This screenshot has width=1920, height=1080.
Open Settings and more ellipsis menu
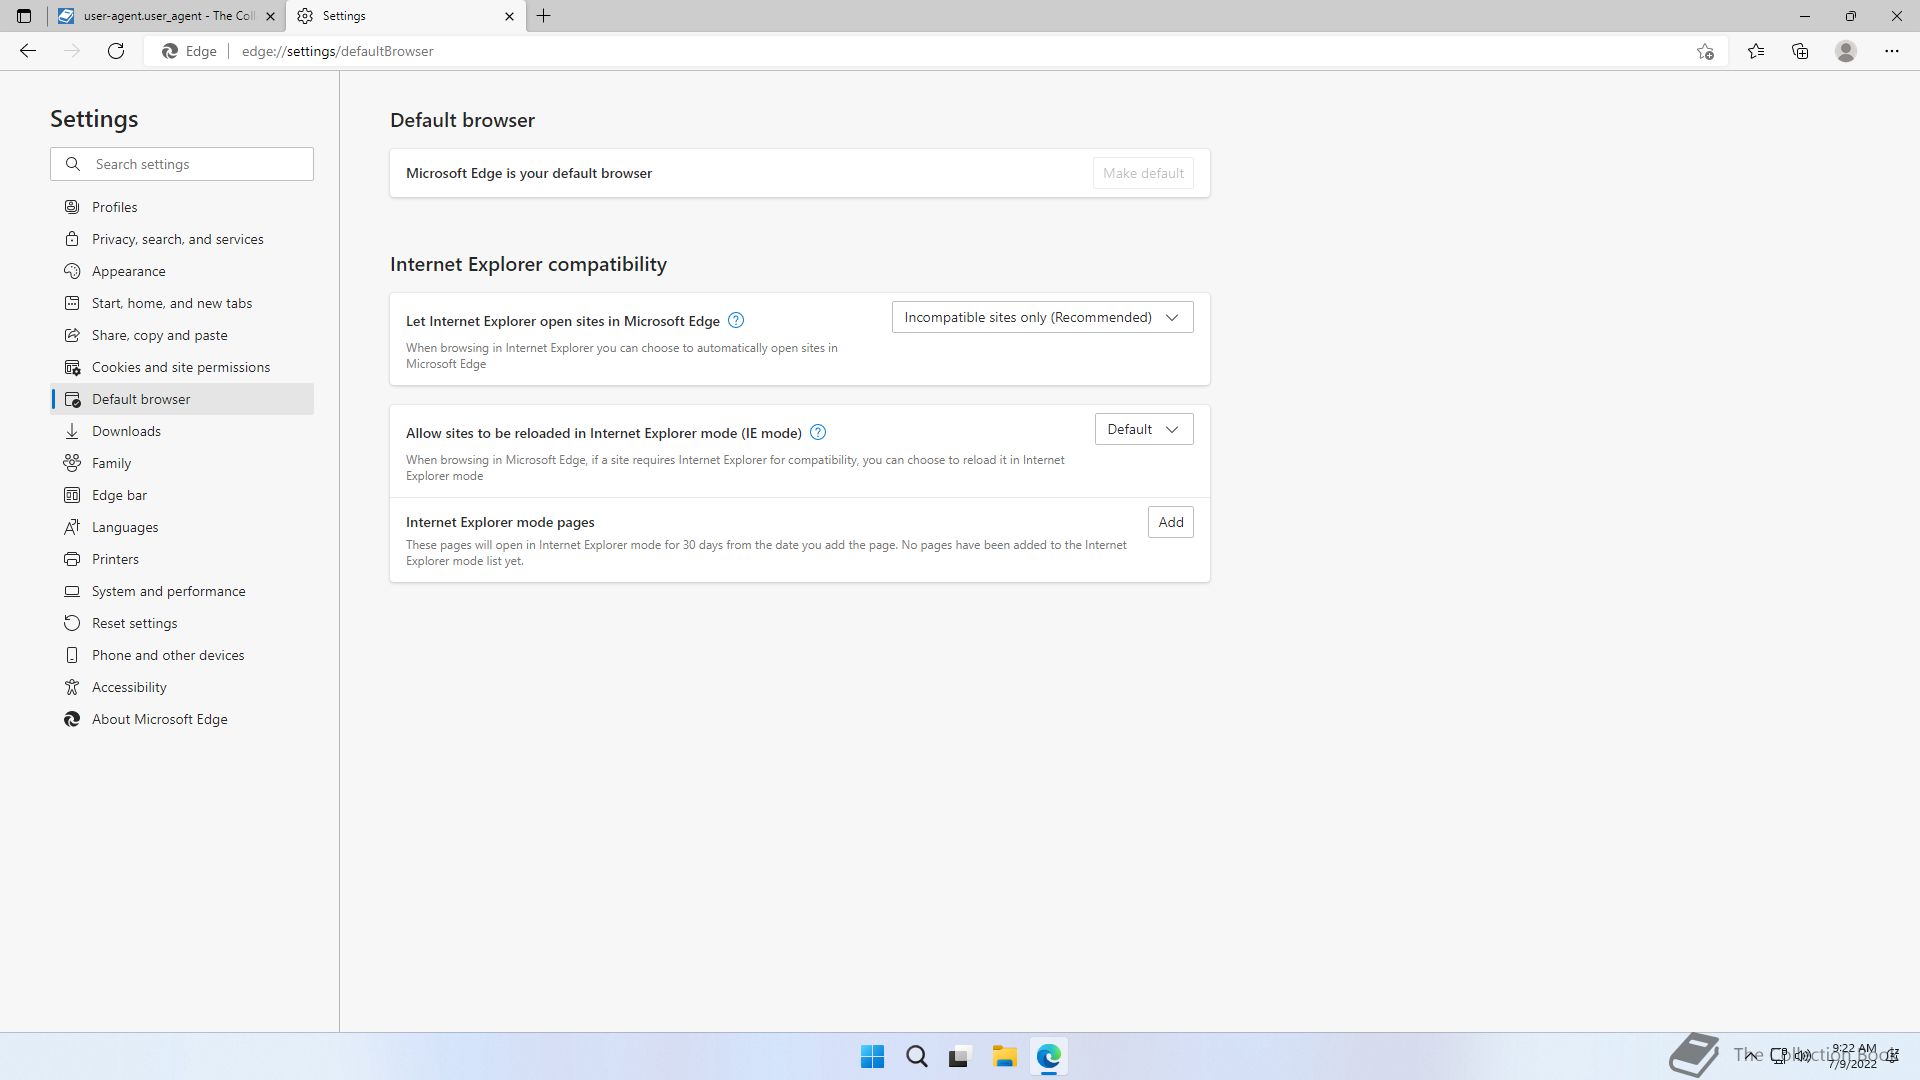pyautogui.click(x=1892, y=51)
